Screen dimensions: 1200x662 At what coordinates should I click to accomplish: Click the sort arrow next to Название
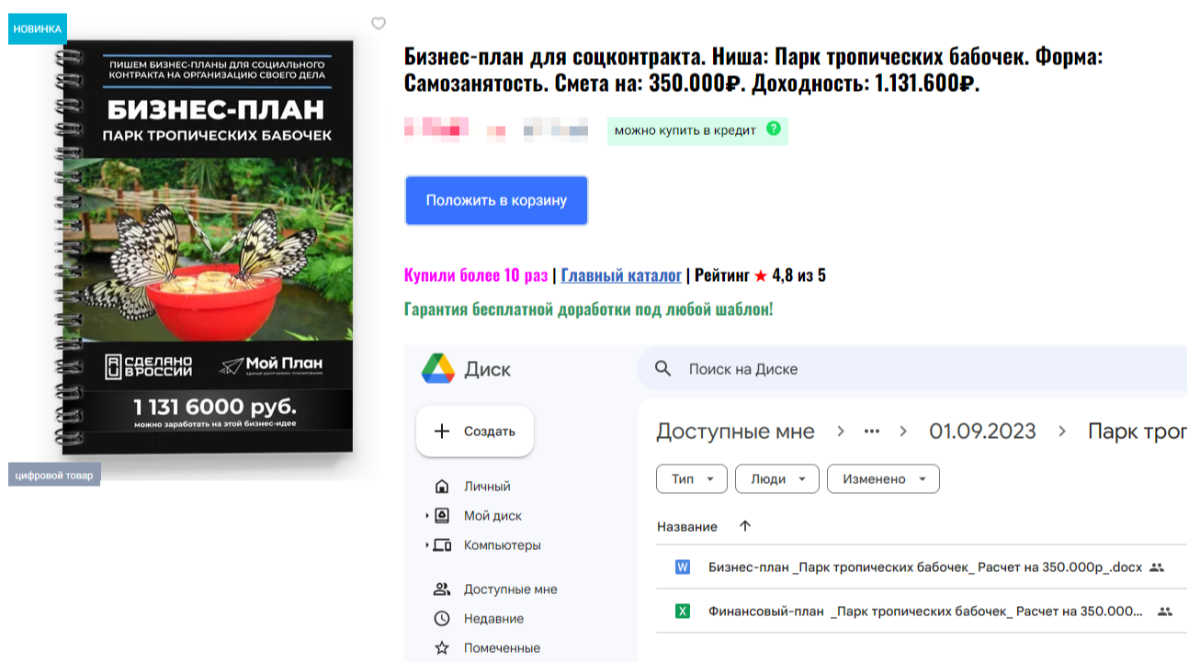click(744, 526)
